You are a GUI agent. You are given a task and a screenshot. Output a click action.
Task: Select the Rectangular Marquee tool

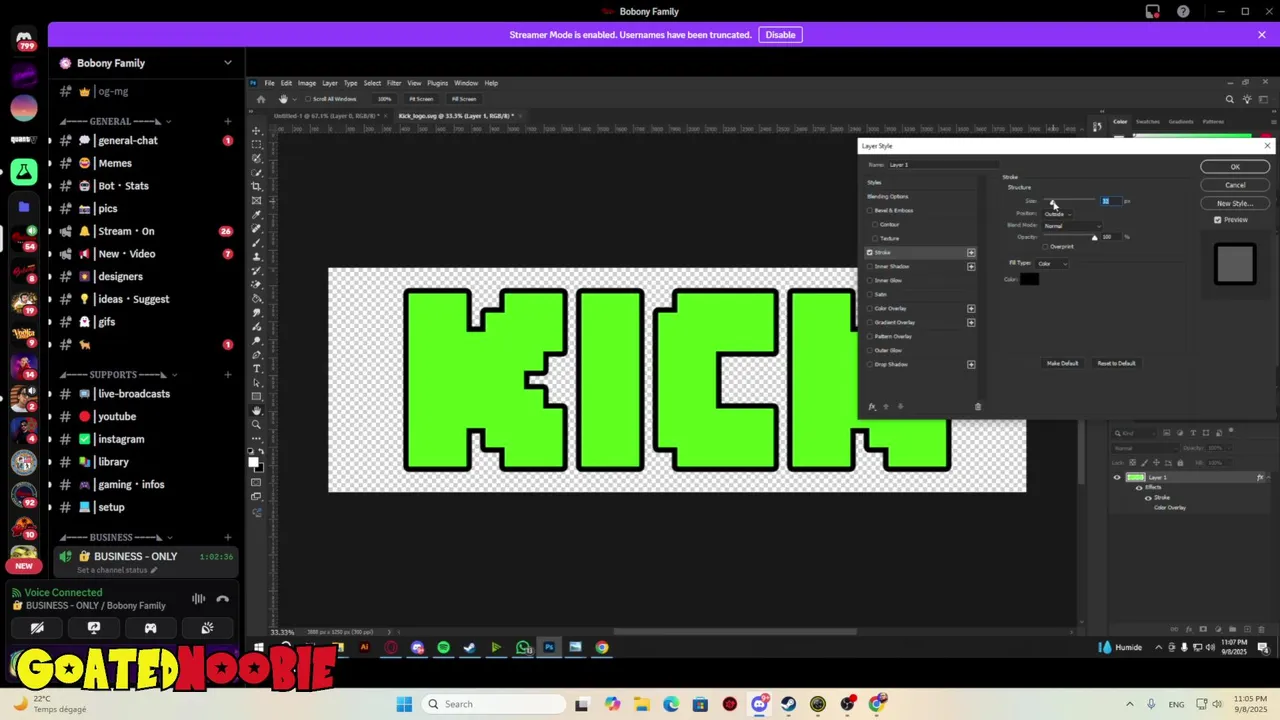[x=257, y=145]
